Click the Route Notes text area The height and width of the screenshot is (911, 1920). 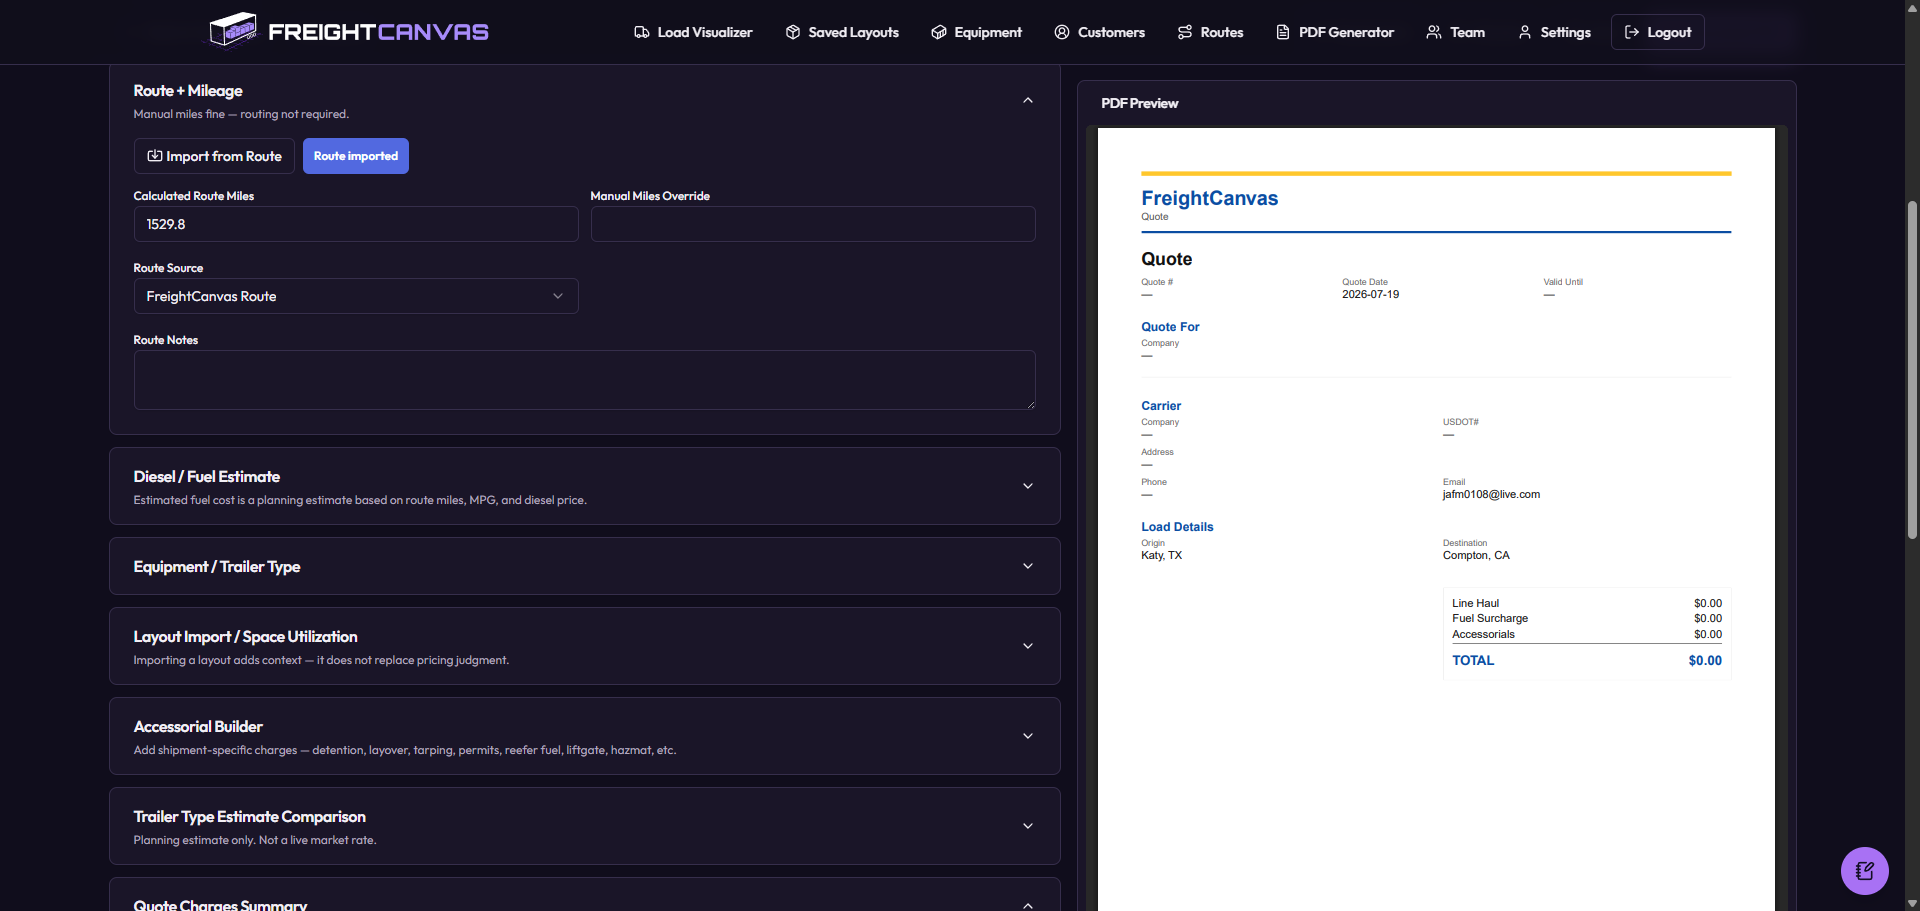(585, 380)
